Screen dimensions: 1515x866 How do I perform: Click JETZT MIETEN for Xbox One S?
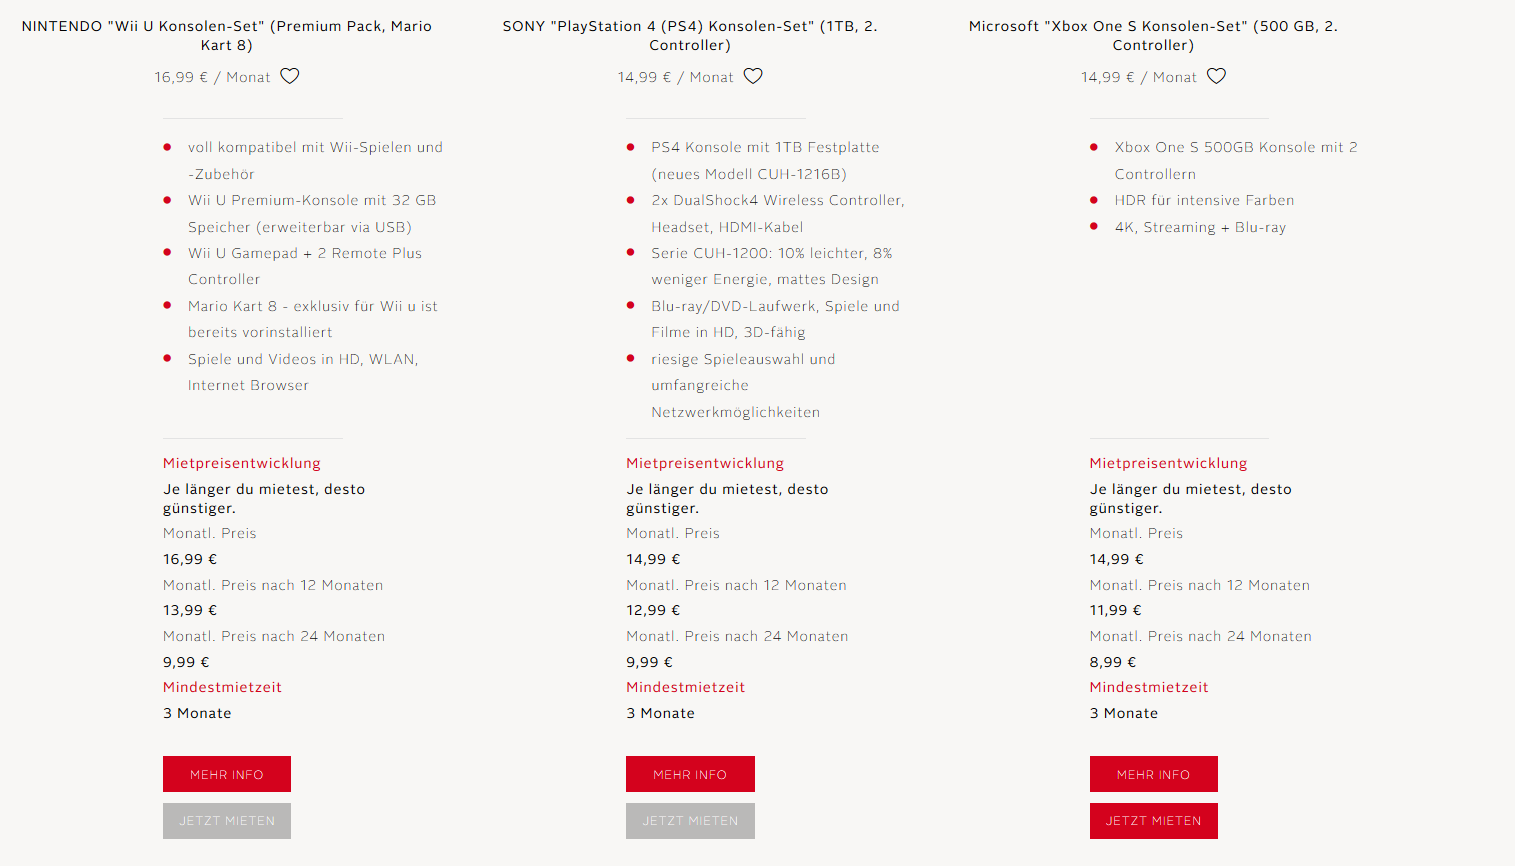click(x=1153, y=821)
